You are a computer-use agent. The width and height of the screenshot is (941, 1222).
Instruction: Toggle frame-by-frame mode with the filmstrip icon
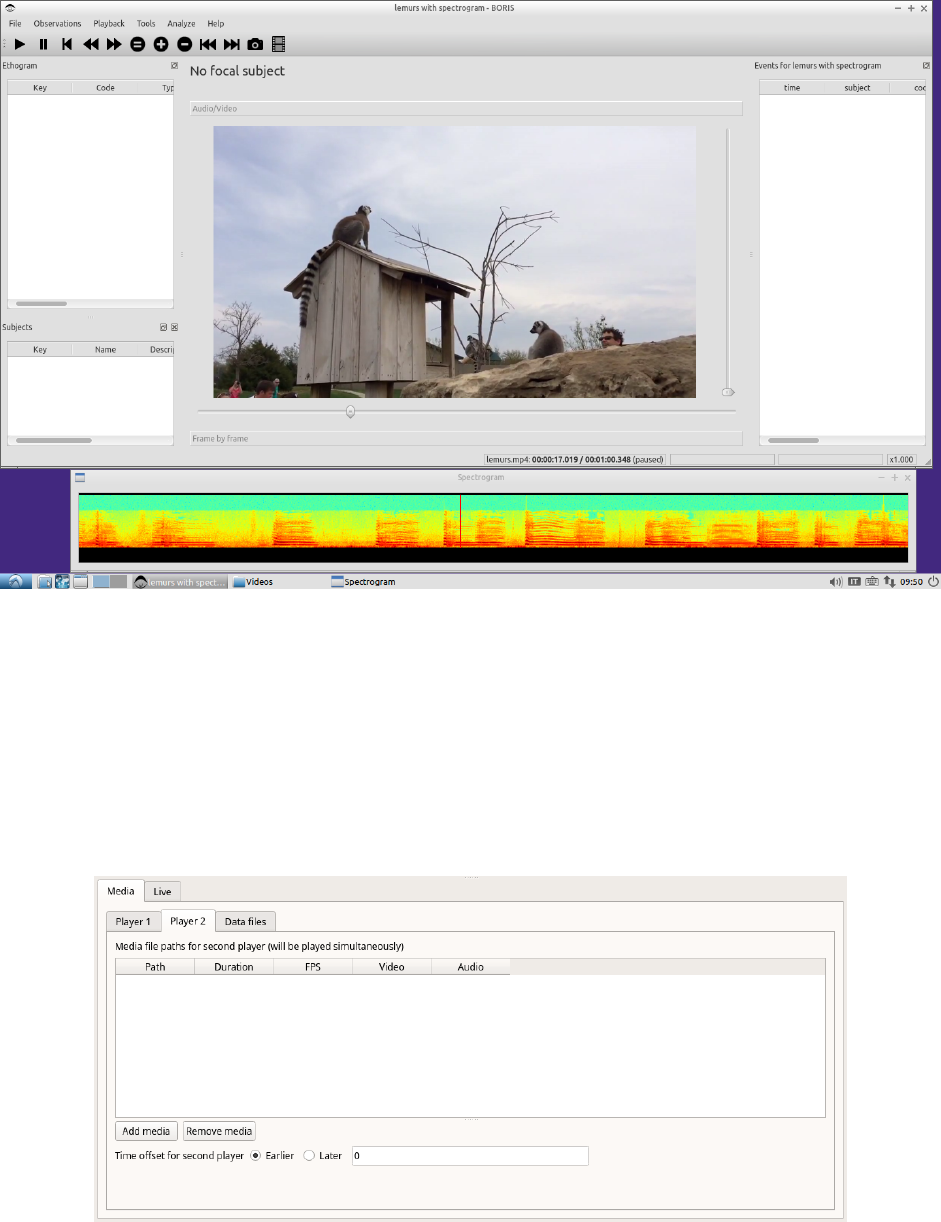click(278, 44)
